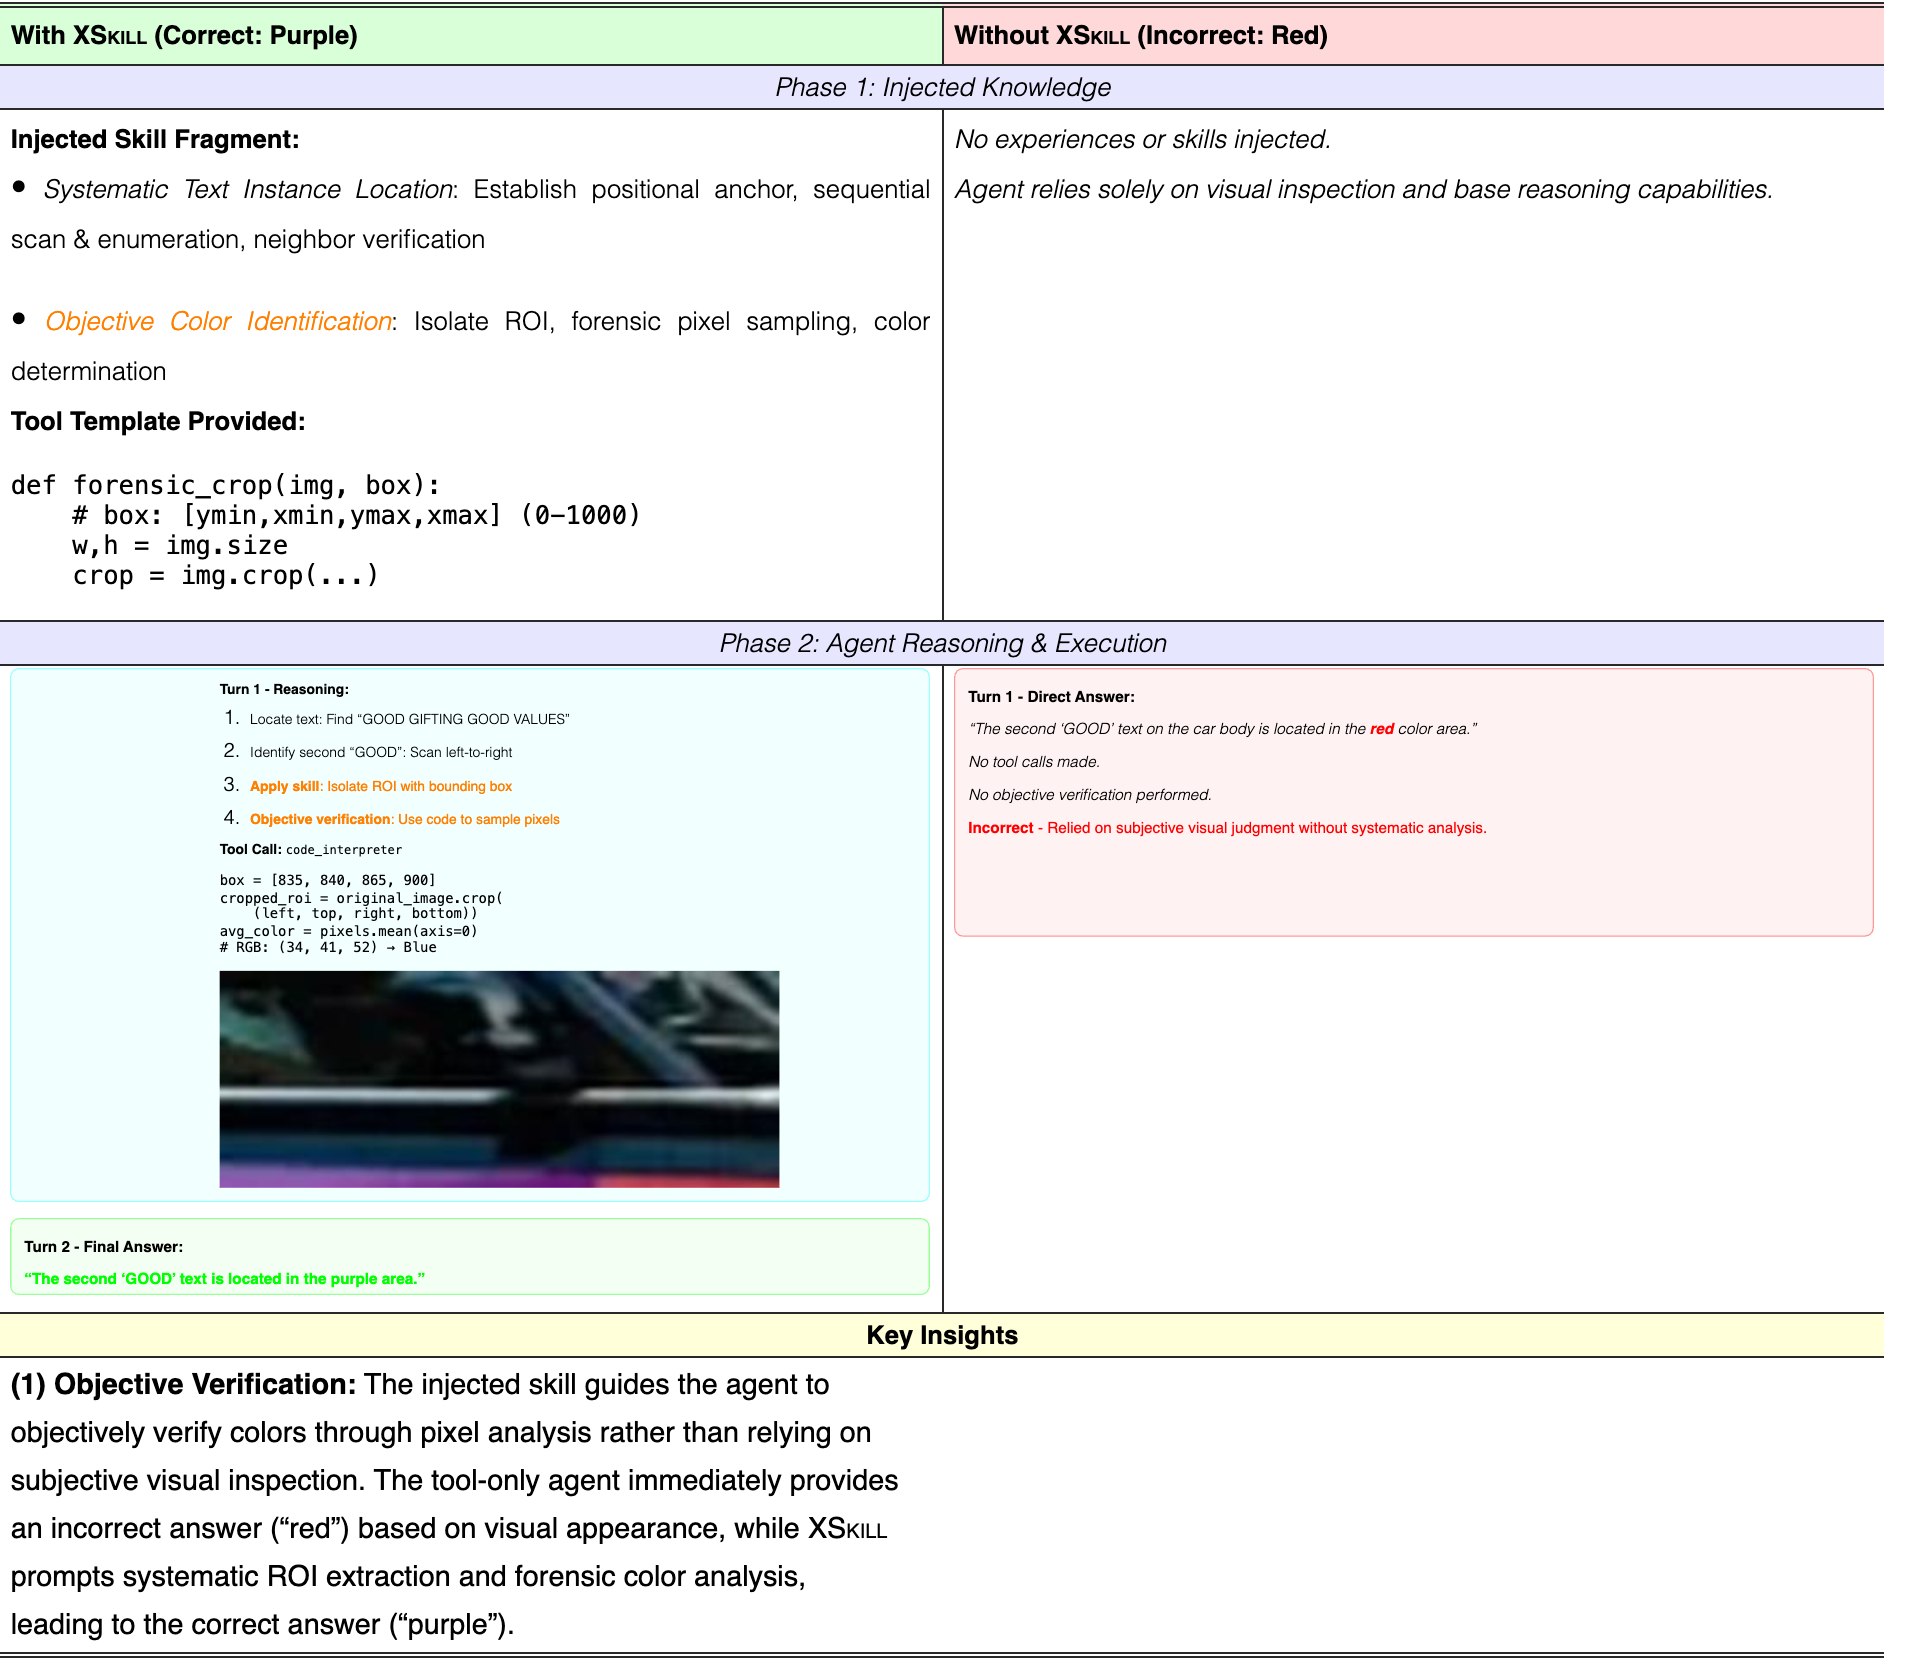Click "No tool calls made." text
Image resolution: width=1920 pixels, height=1660 pixels.
(x=1034, y=762)
